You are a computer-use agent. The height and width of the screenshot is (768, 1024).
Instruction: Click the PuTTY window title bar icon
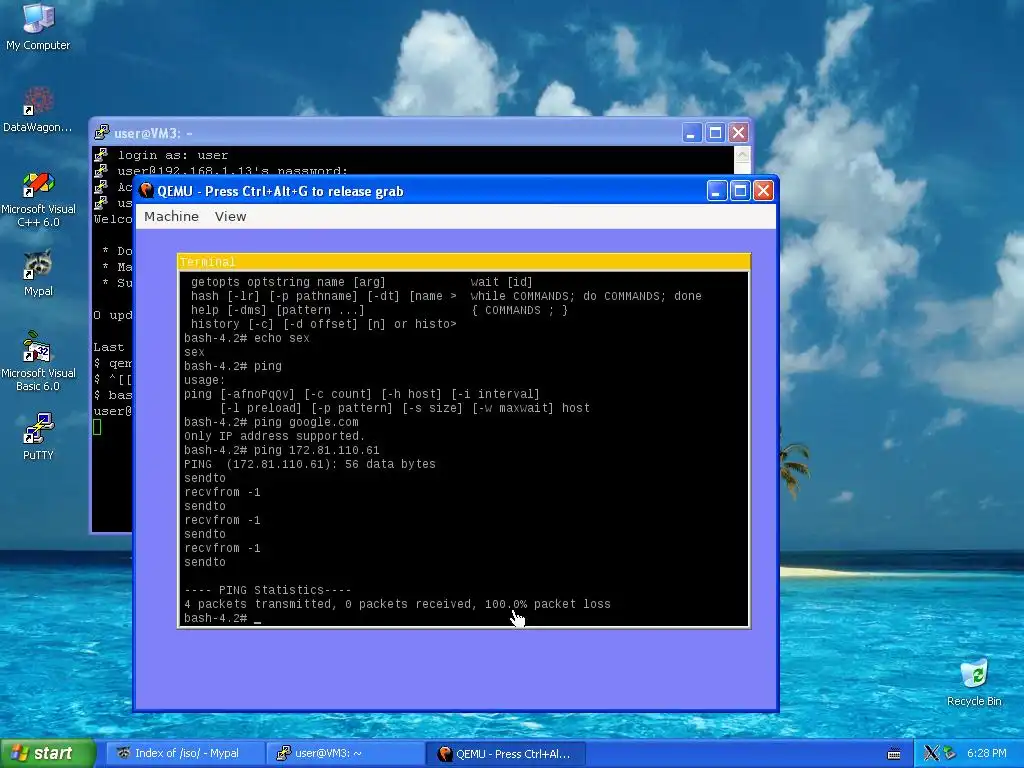pyautogui.click(x=101, y=133)
